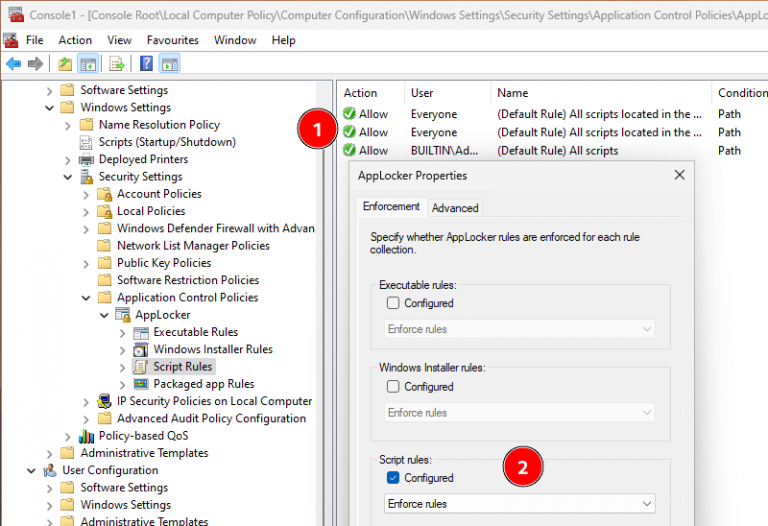The image size is (768, 526).
Task: Select Windows Defender Firewall with Advanced tree item
Action: click(216, 229)
